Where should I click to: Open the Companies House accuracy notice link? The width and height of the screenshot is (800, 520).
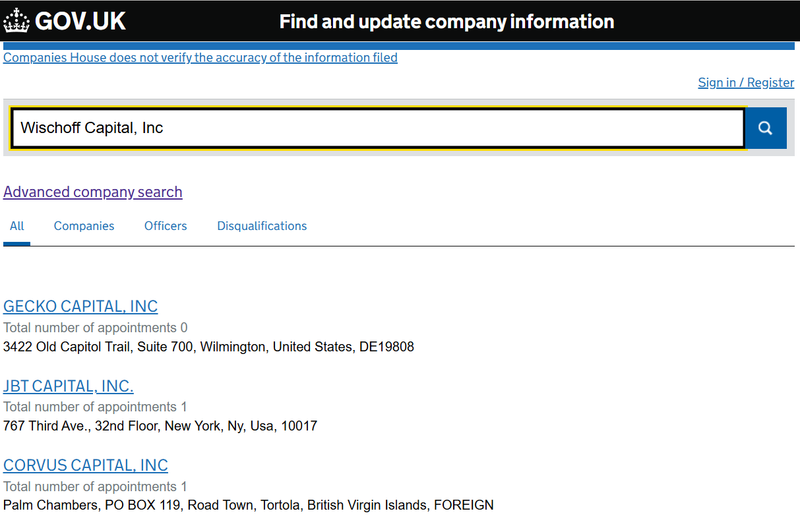(200, 58)
